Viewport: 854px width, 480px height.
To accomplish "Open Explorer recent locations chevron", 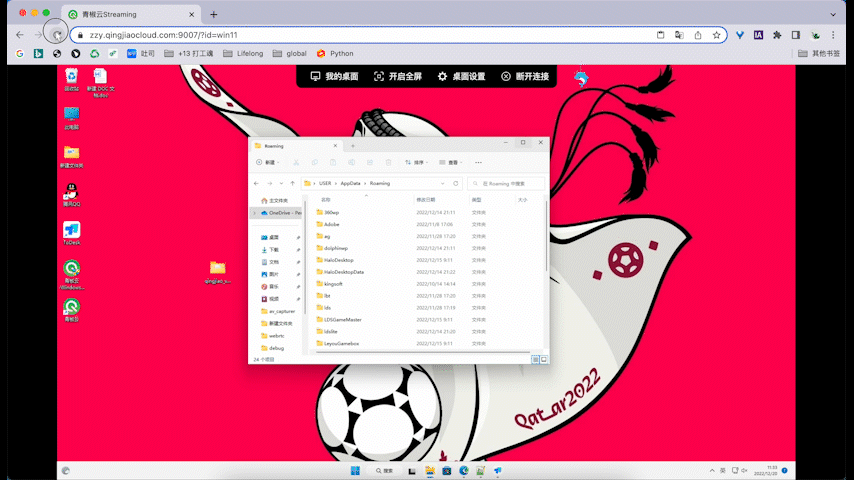I will point(281,184).
